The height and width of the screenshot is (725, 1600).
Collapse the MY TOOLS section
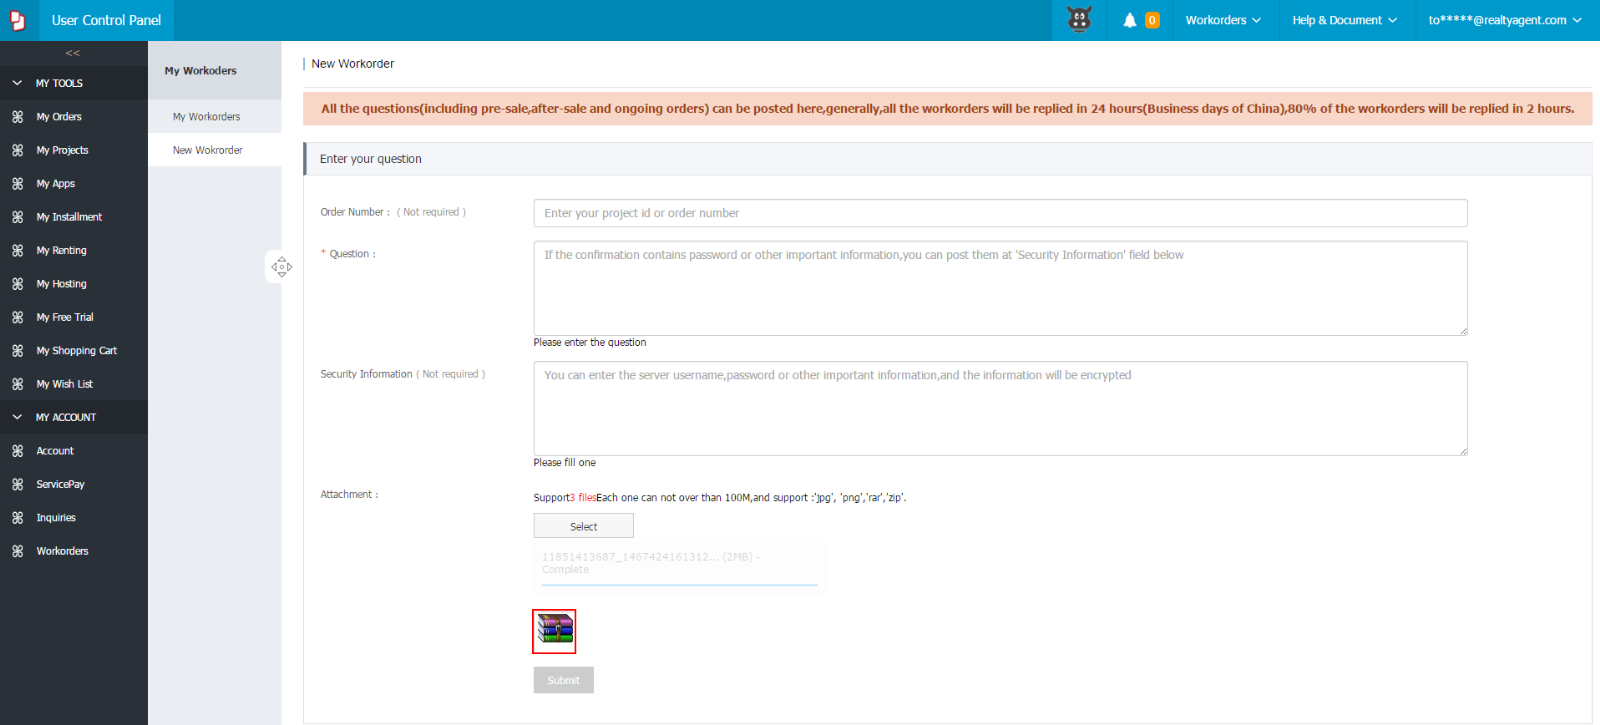tap(74, 83)
